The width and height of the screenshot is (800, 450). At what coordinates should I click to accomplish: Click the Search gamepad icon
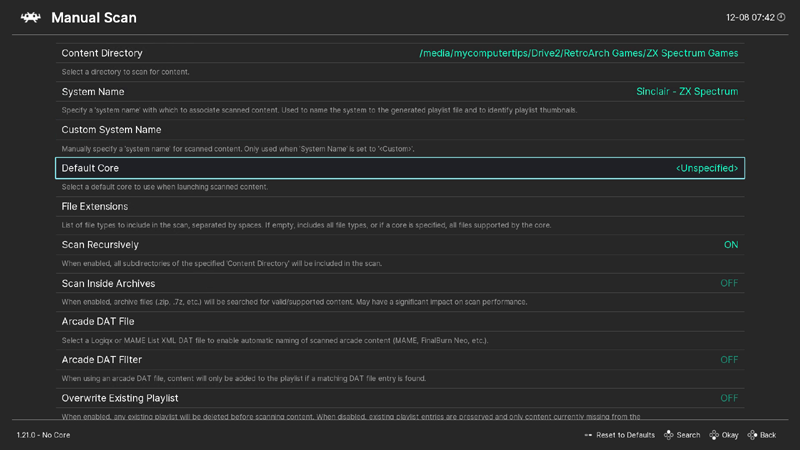(x=669, y=436)
